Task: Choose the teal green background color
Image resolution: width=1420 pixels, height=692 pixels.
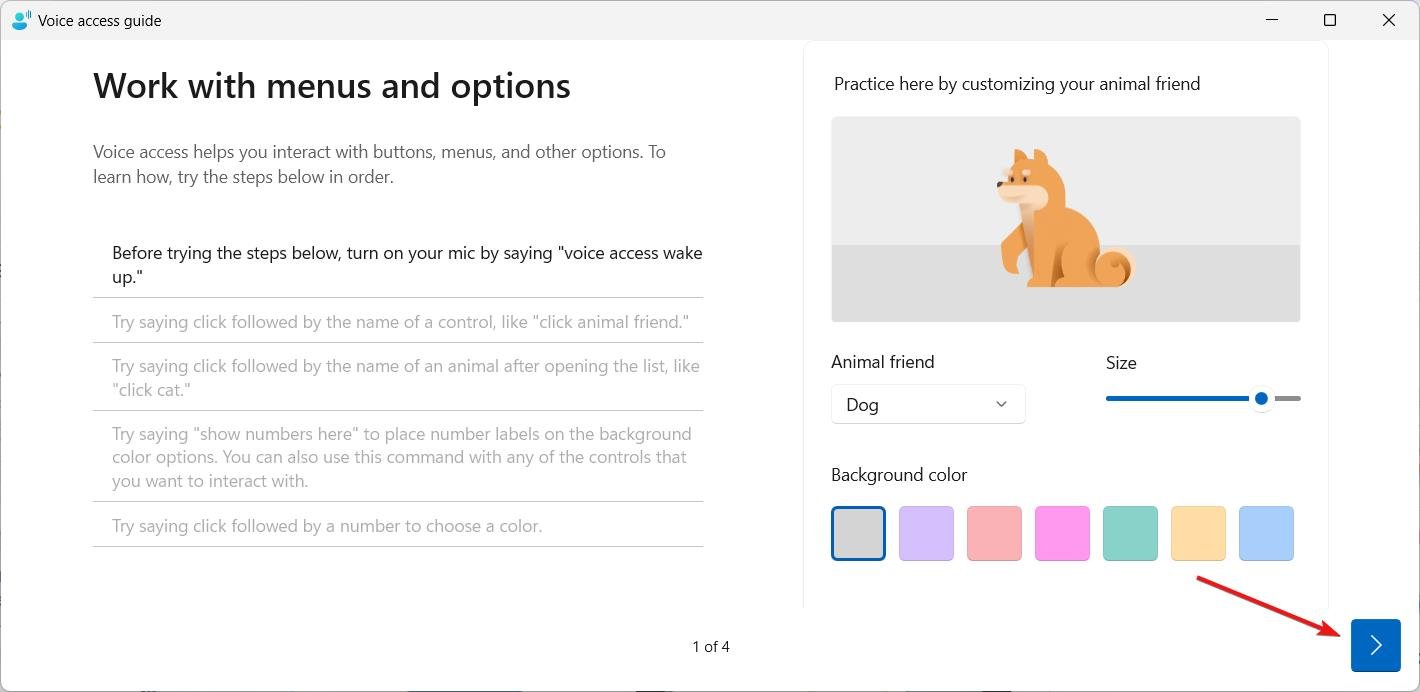Action: pos(1130,533)
